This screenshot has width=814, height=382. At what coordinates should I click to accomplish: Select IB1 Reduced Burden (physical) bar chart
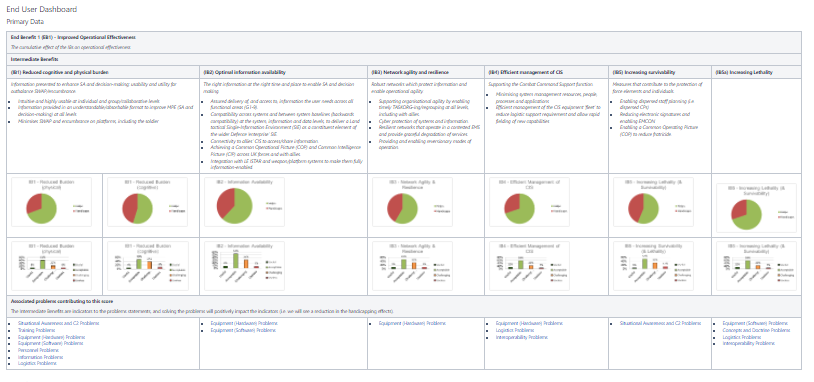[51, 265]
